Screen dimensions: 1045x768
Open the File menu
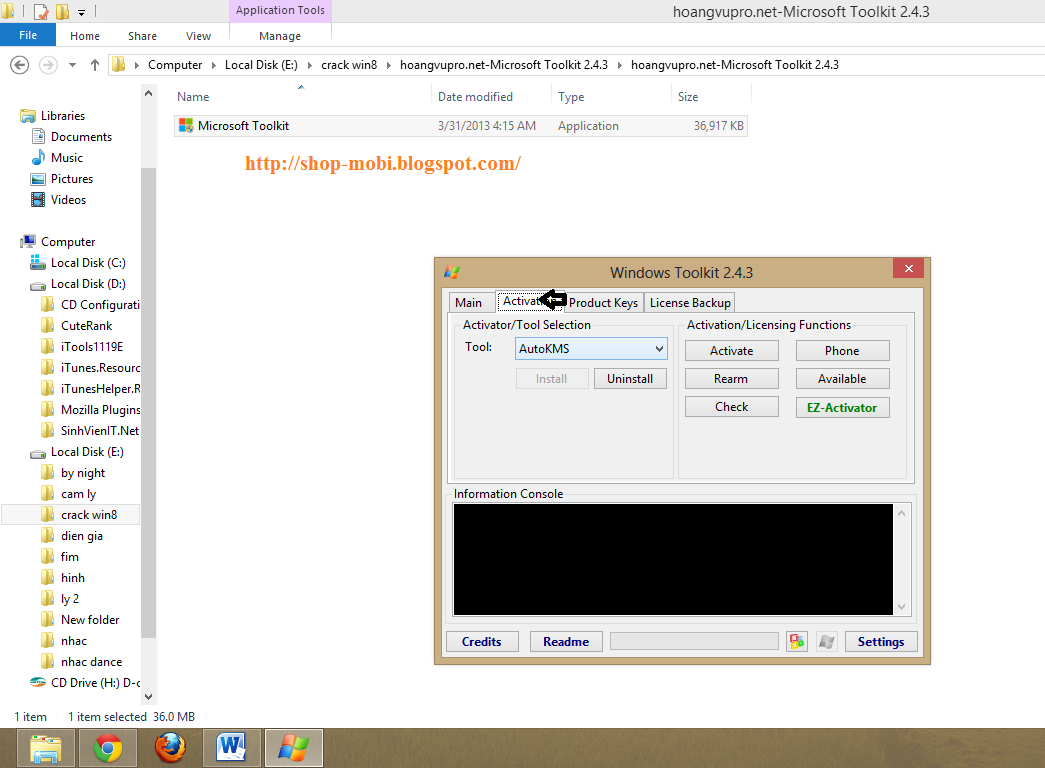point(27,35)
